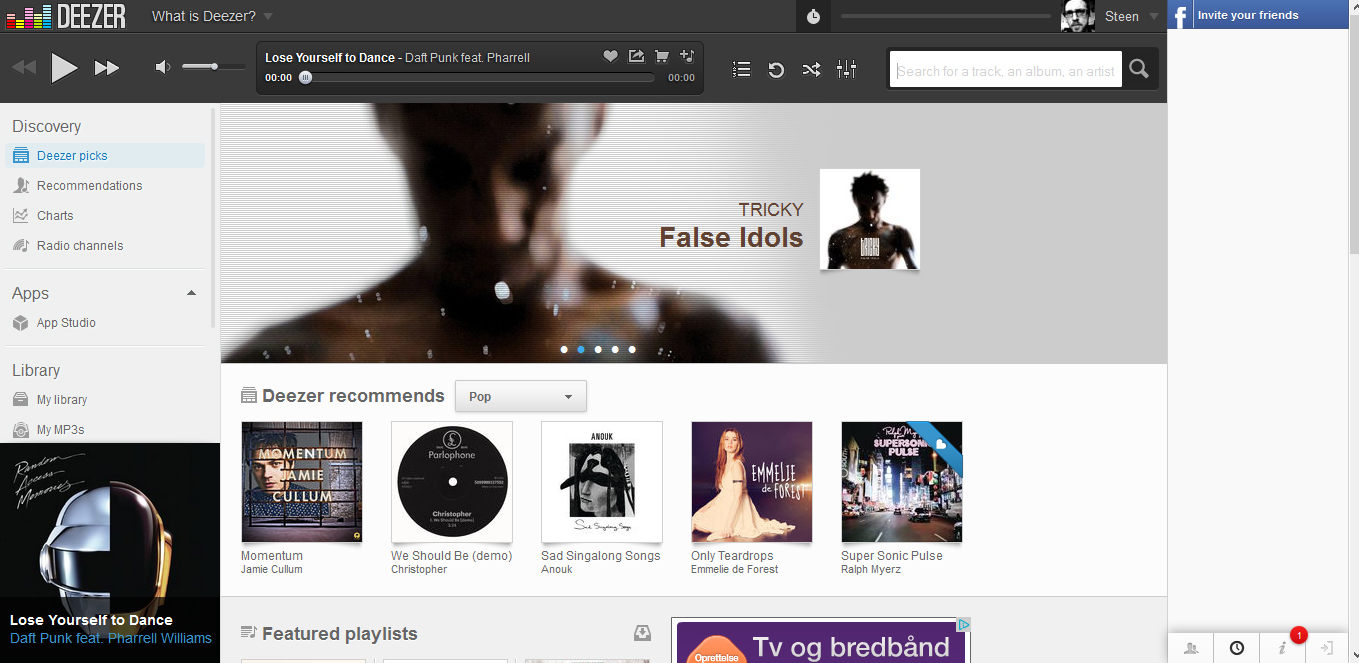The width and height of the screenshot is (1359, 663).
Task: Collapse the side panel with arrow icon
Action: (1328, 648)
